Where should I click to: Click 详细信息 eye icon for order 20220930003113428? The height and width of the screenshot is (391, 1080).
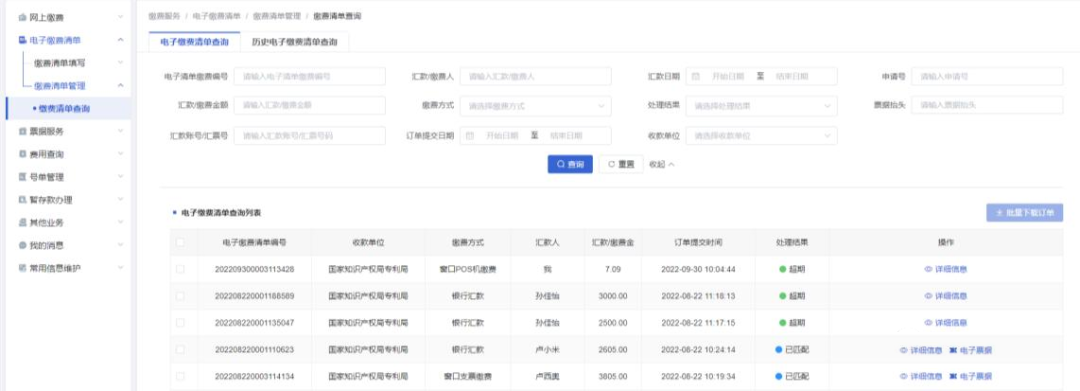(x=928, y=269)
